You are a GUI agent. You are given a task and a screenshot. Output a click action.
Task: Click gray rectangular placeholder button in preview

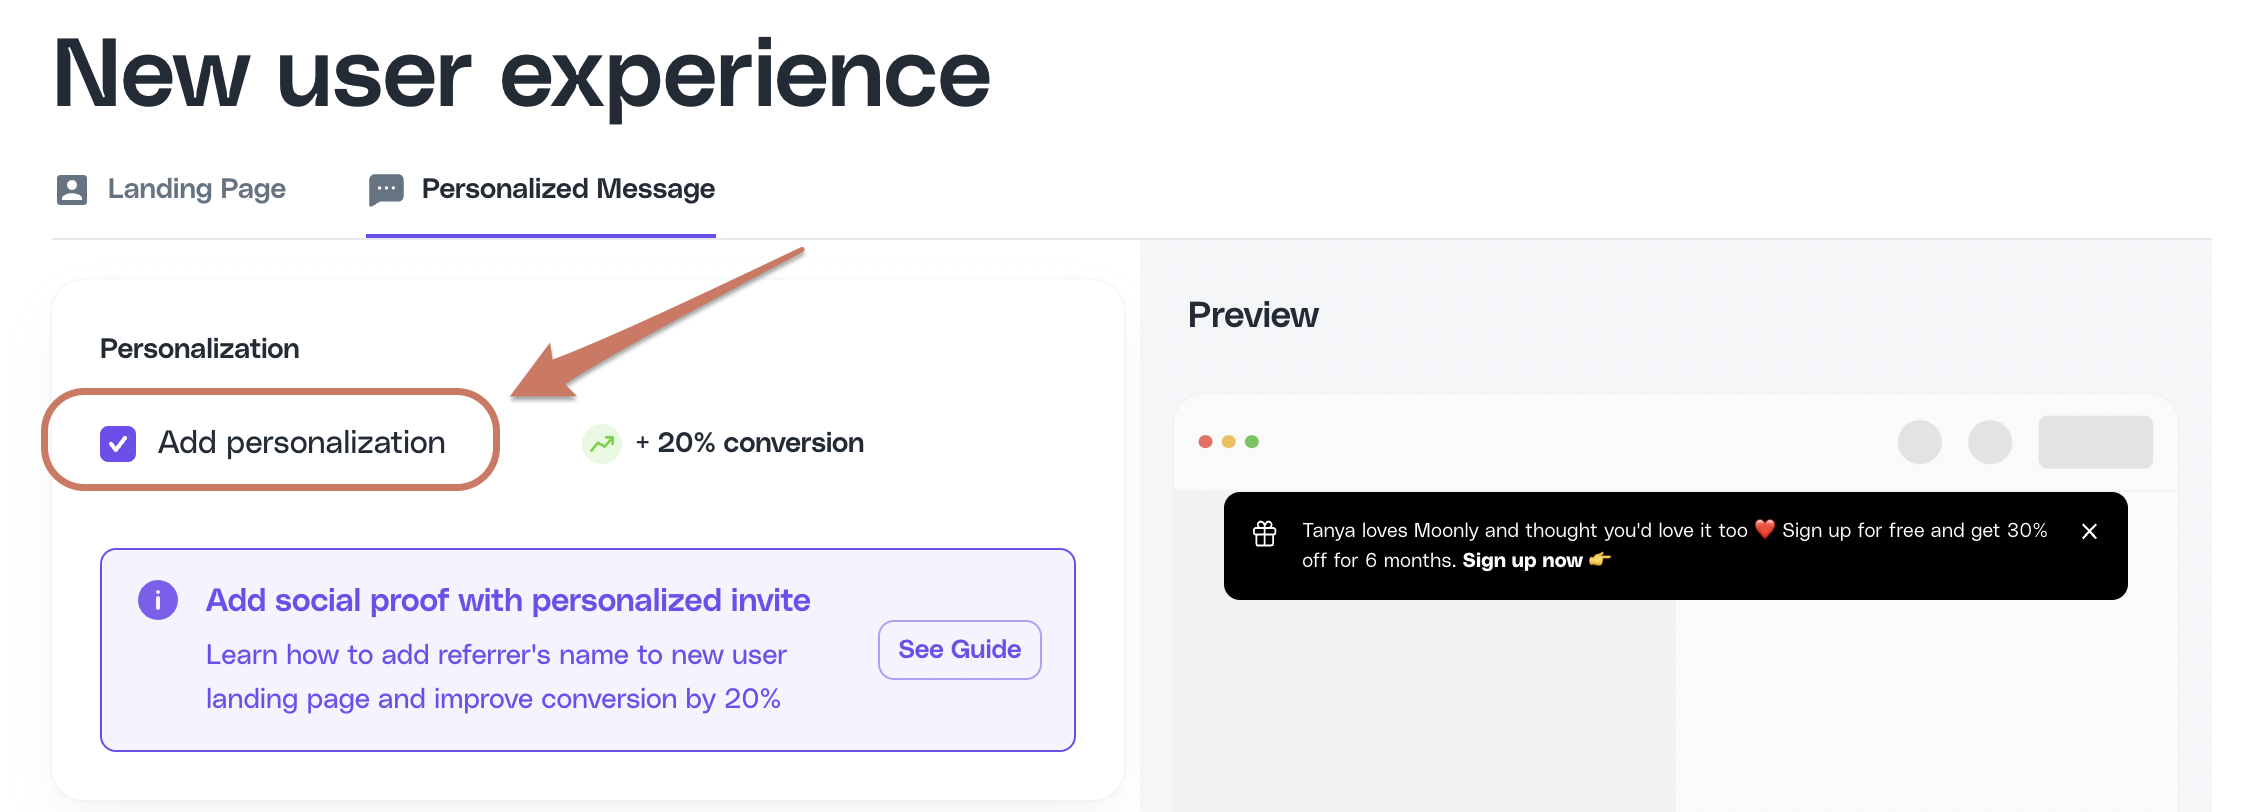[2096, 441]
